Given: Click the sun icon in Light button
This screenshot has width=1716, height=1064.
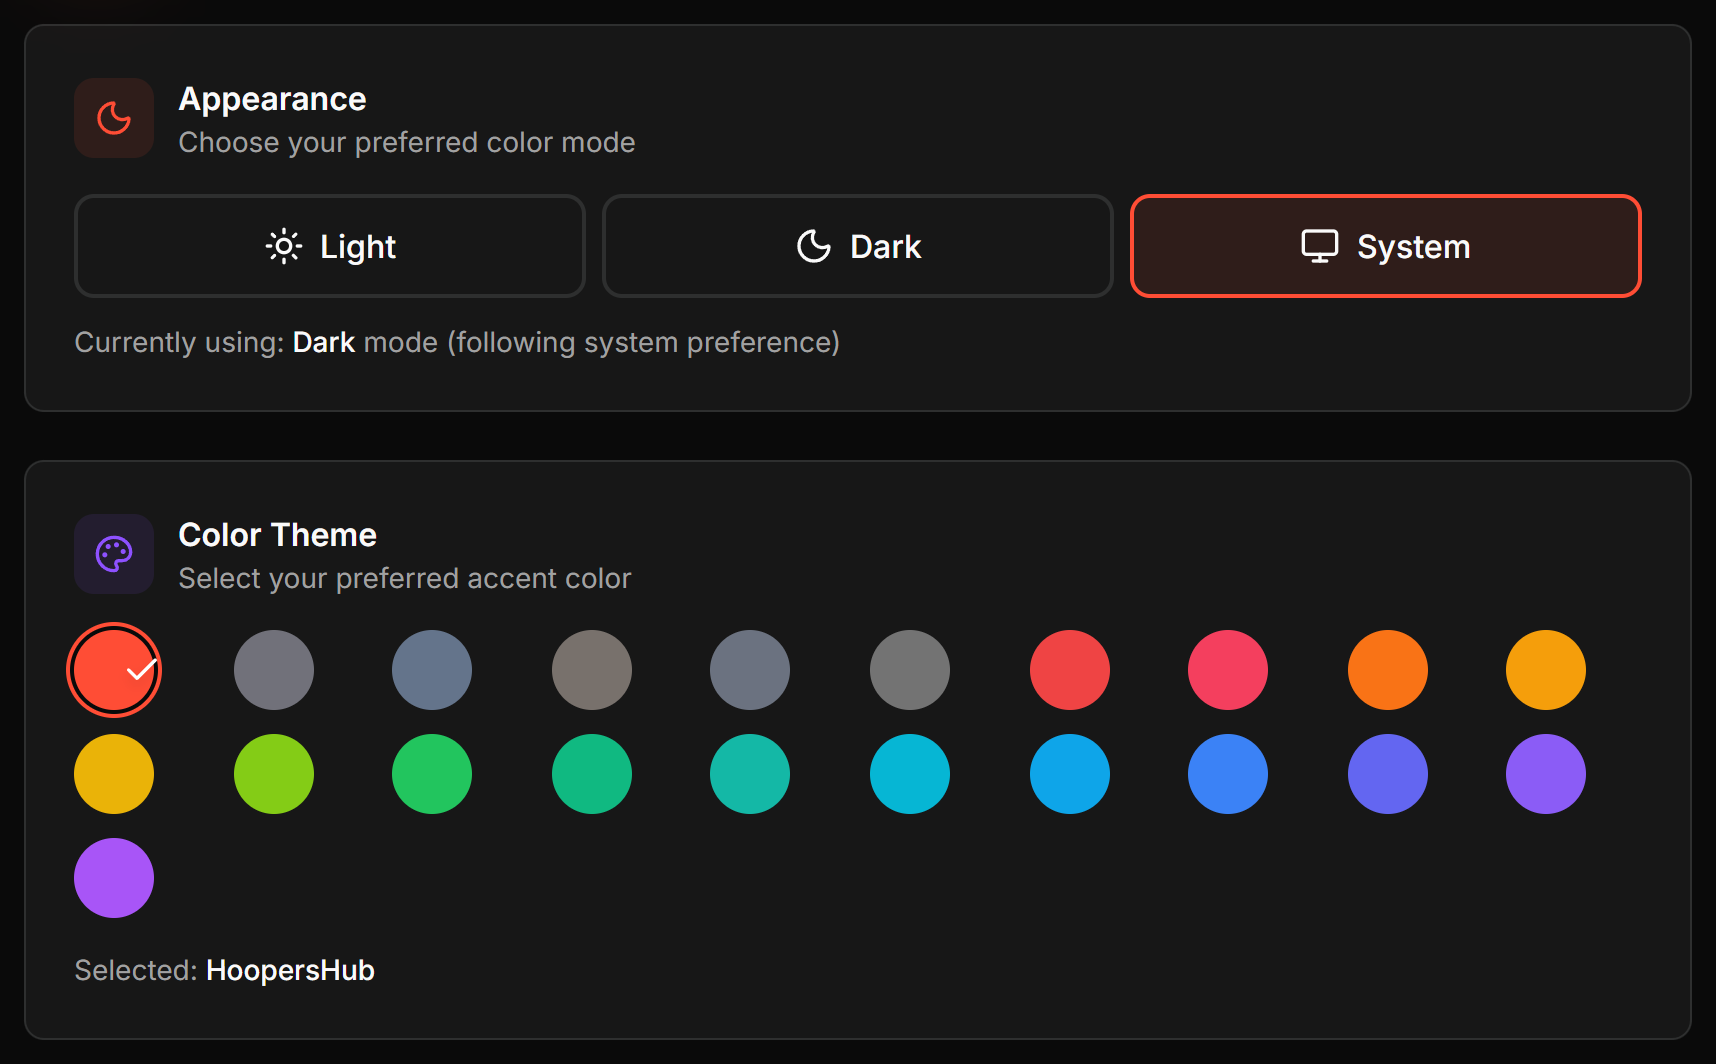Looking at the screenshot, I should coord(284,246).
